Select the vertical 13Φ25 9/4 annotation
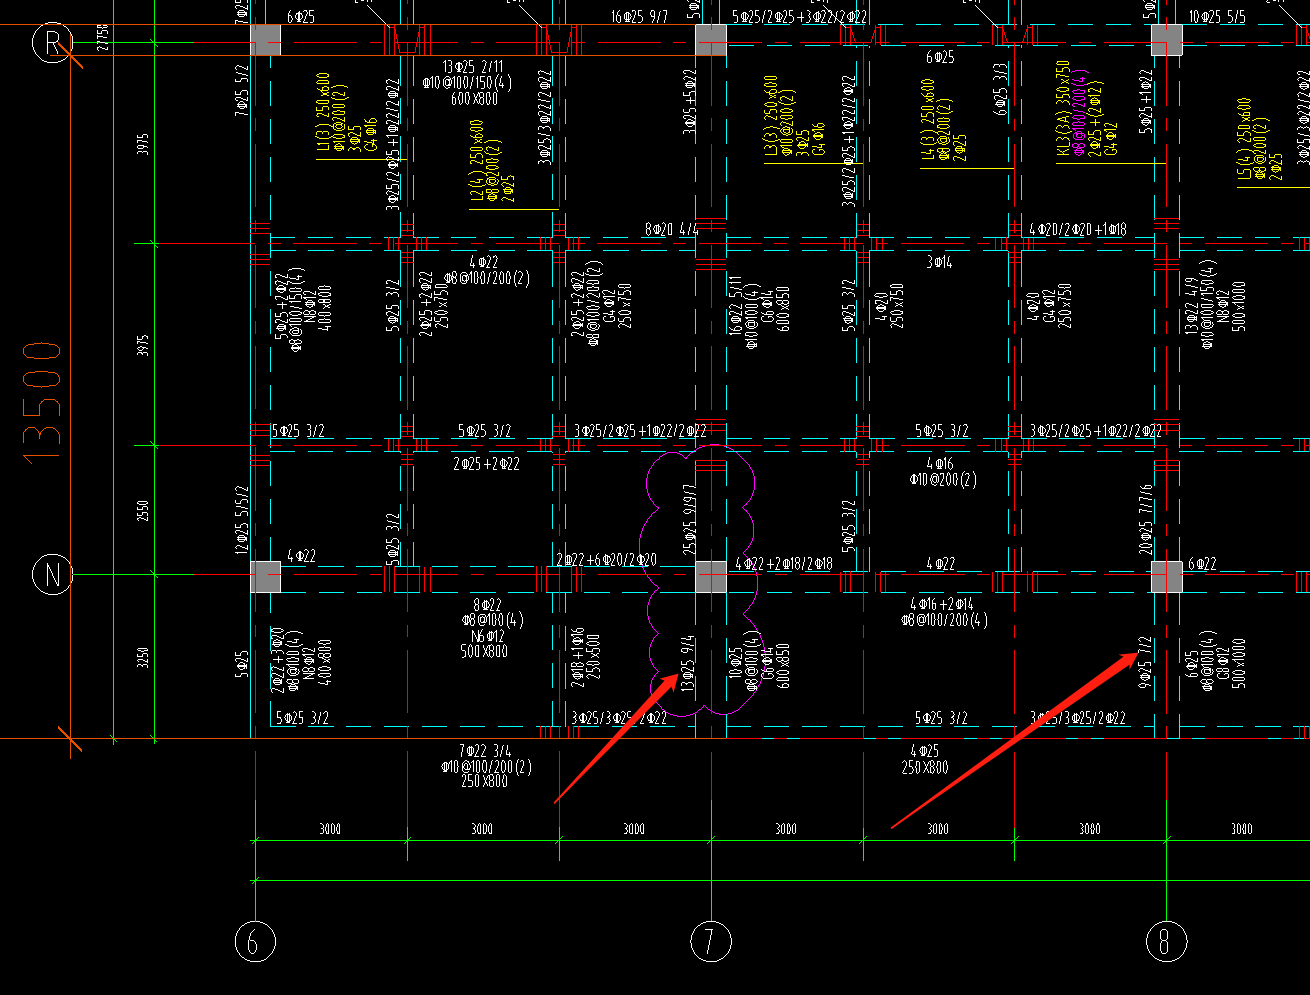Screen dimensions: 1310x995 click(x=689, y=664)
